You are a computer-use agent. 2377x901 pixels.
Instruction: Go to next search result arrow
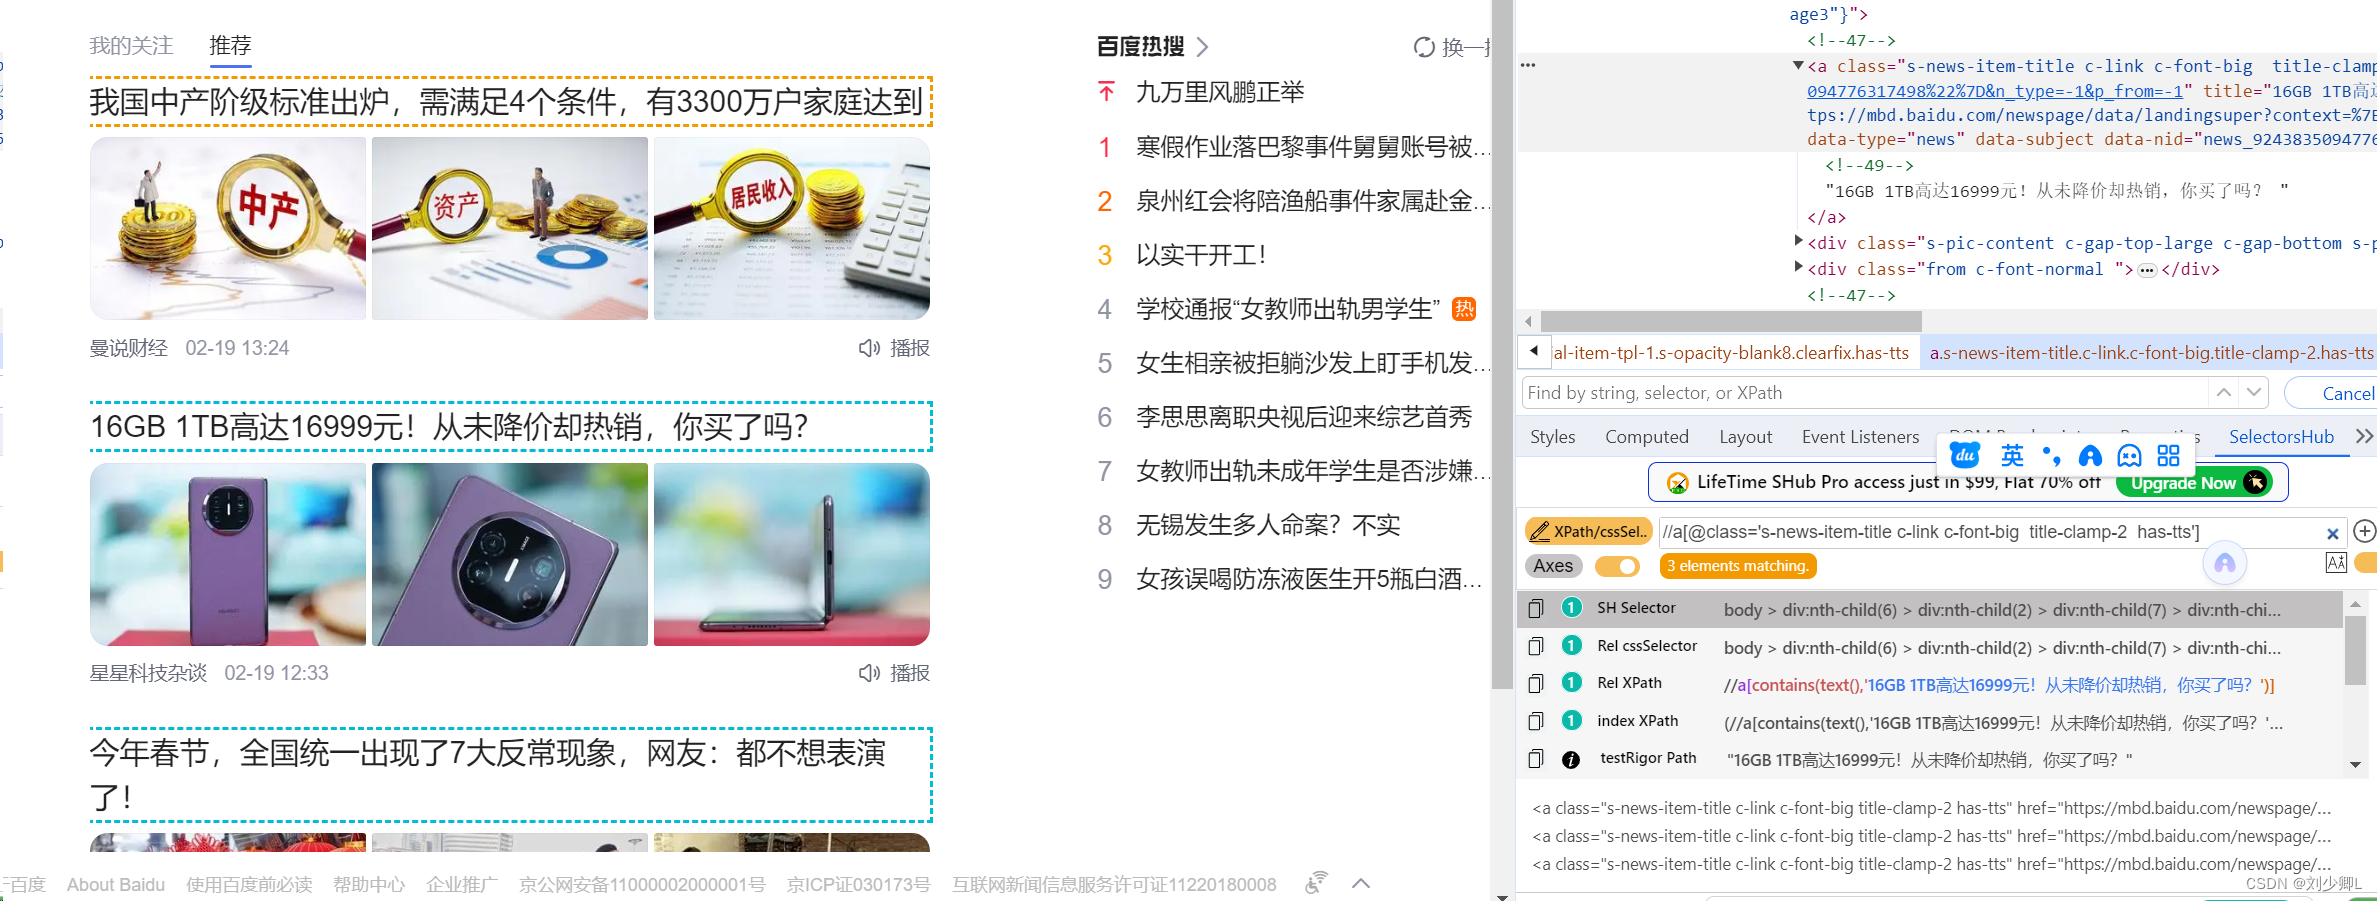point(2254,393)
